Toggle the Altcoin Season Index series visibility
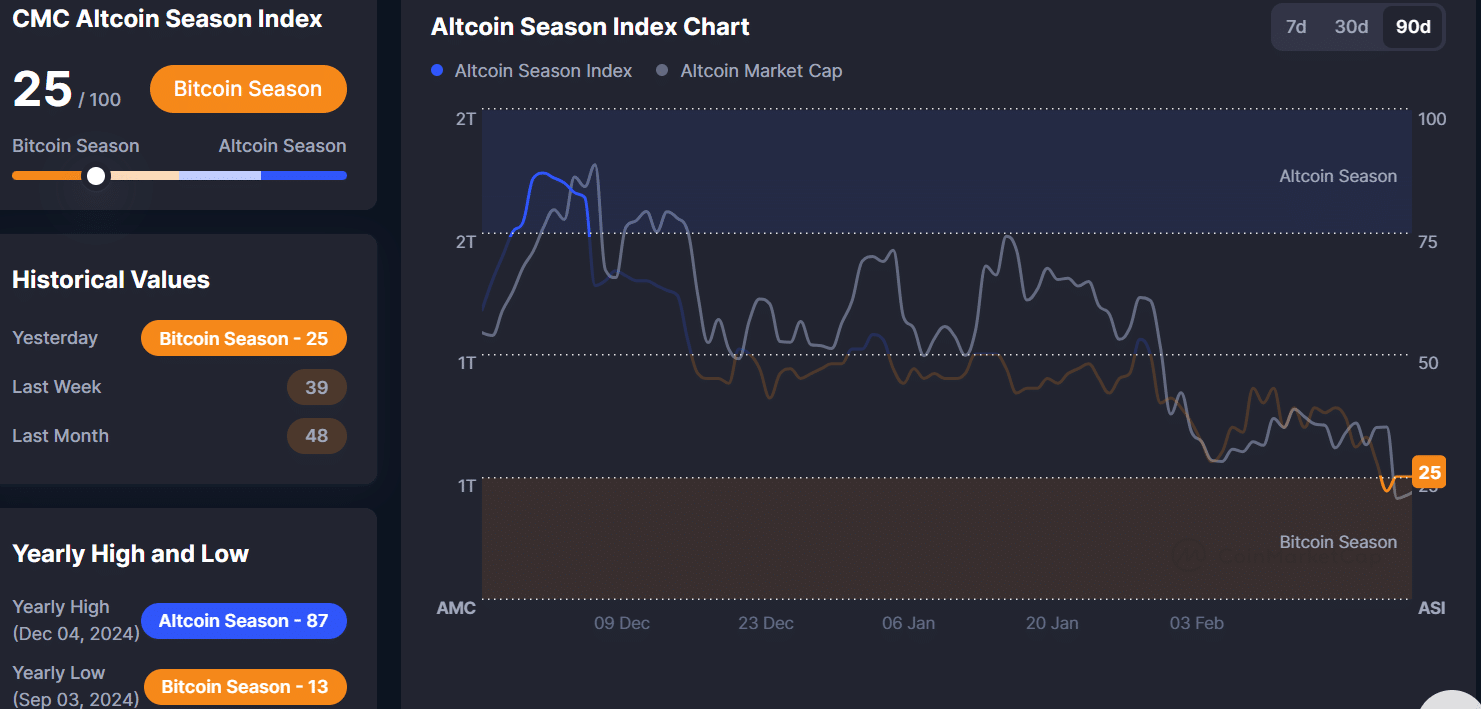The image size is (1481, 709). [543, 70]
